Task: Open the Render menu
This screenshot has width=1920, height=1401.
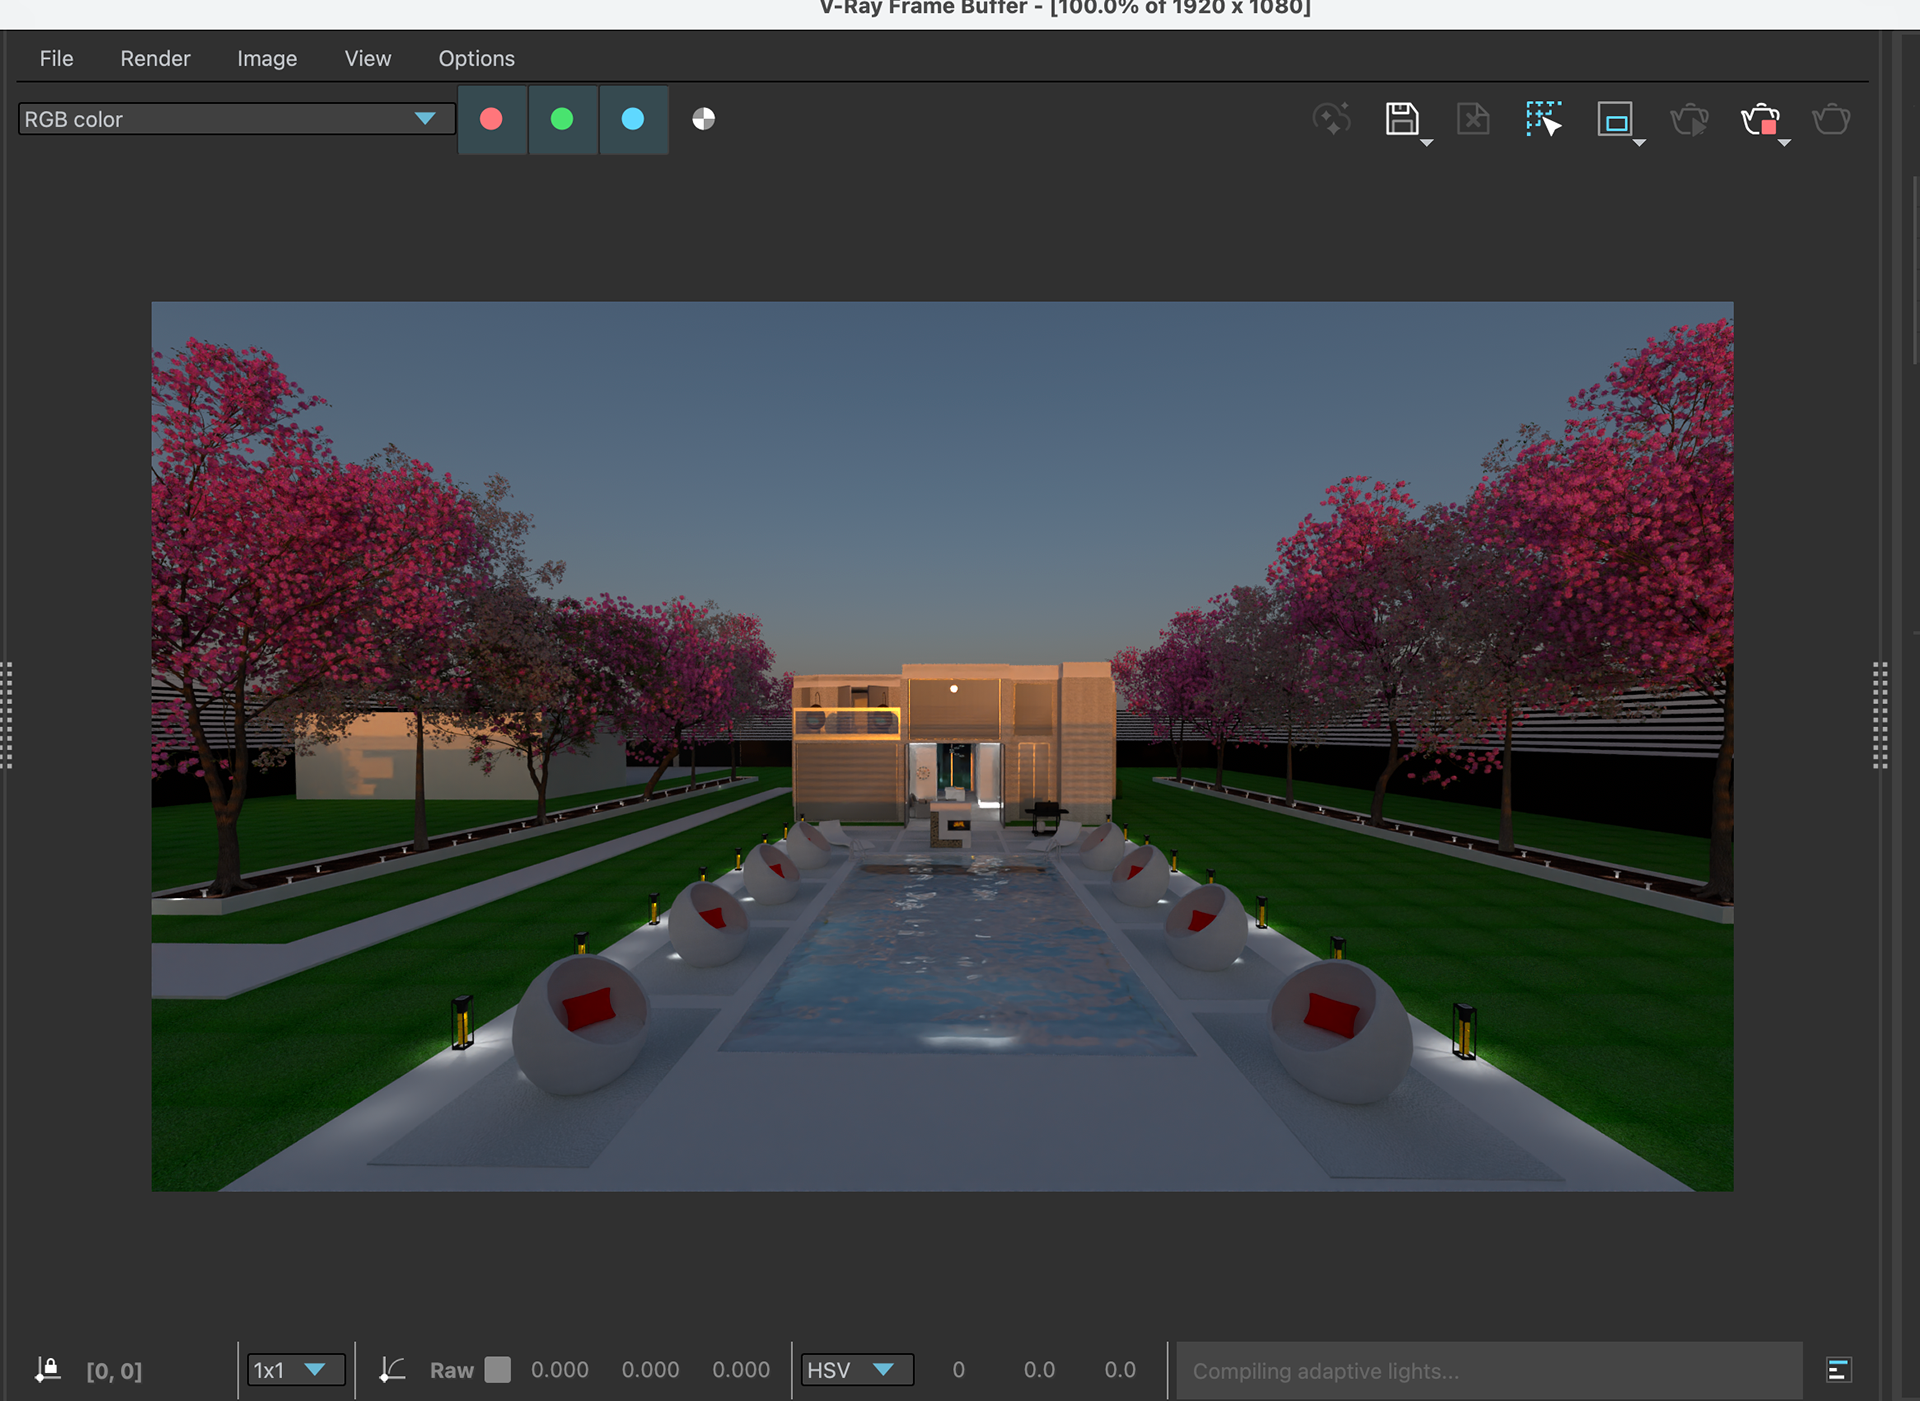Action: 155,58
